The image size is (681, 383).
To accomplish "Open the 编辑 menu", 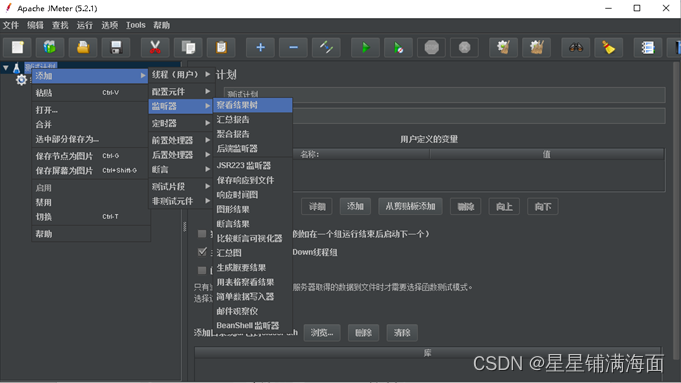I will click(35, 25).
